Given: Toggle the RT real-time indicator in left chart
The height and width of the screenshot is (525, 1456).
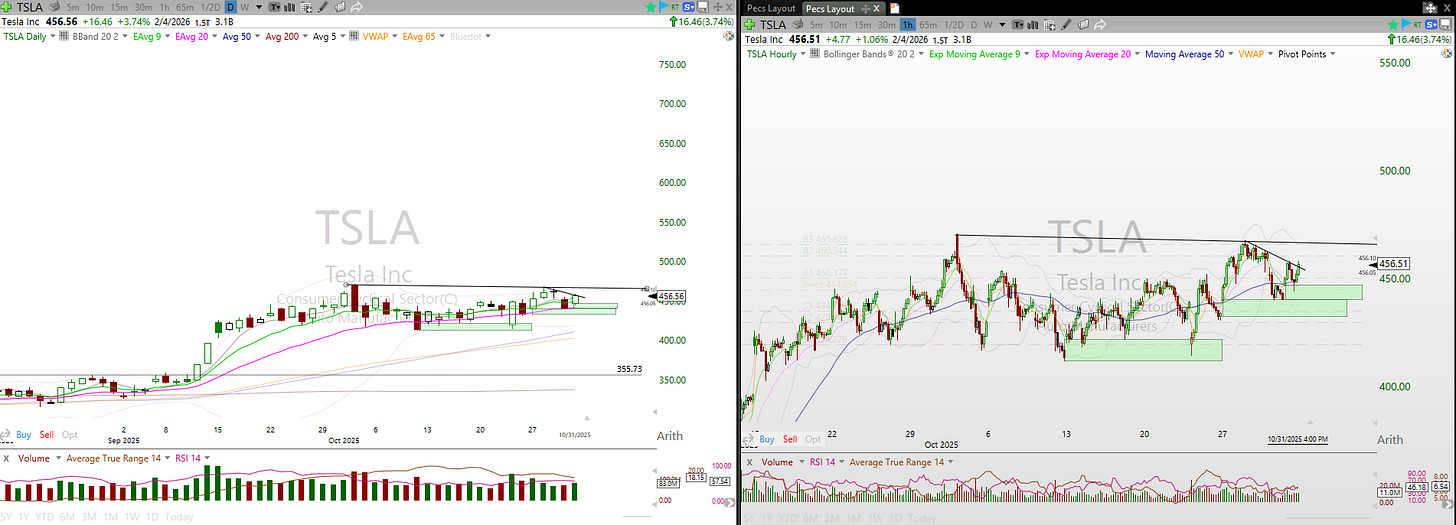Looking at the screenshot, I should [x=675, y=7].
